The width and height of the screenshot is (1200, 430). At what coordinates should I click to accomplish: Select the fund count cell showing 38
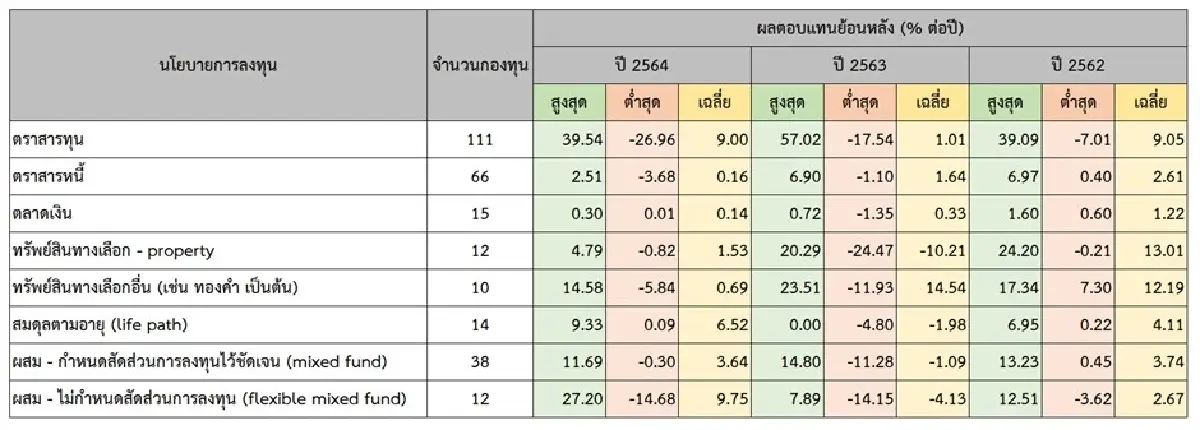[x=480, y=362]
